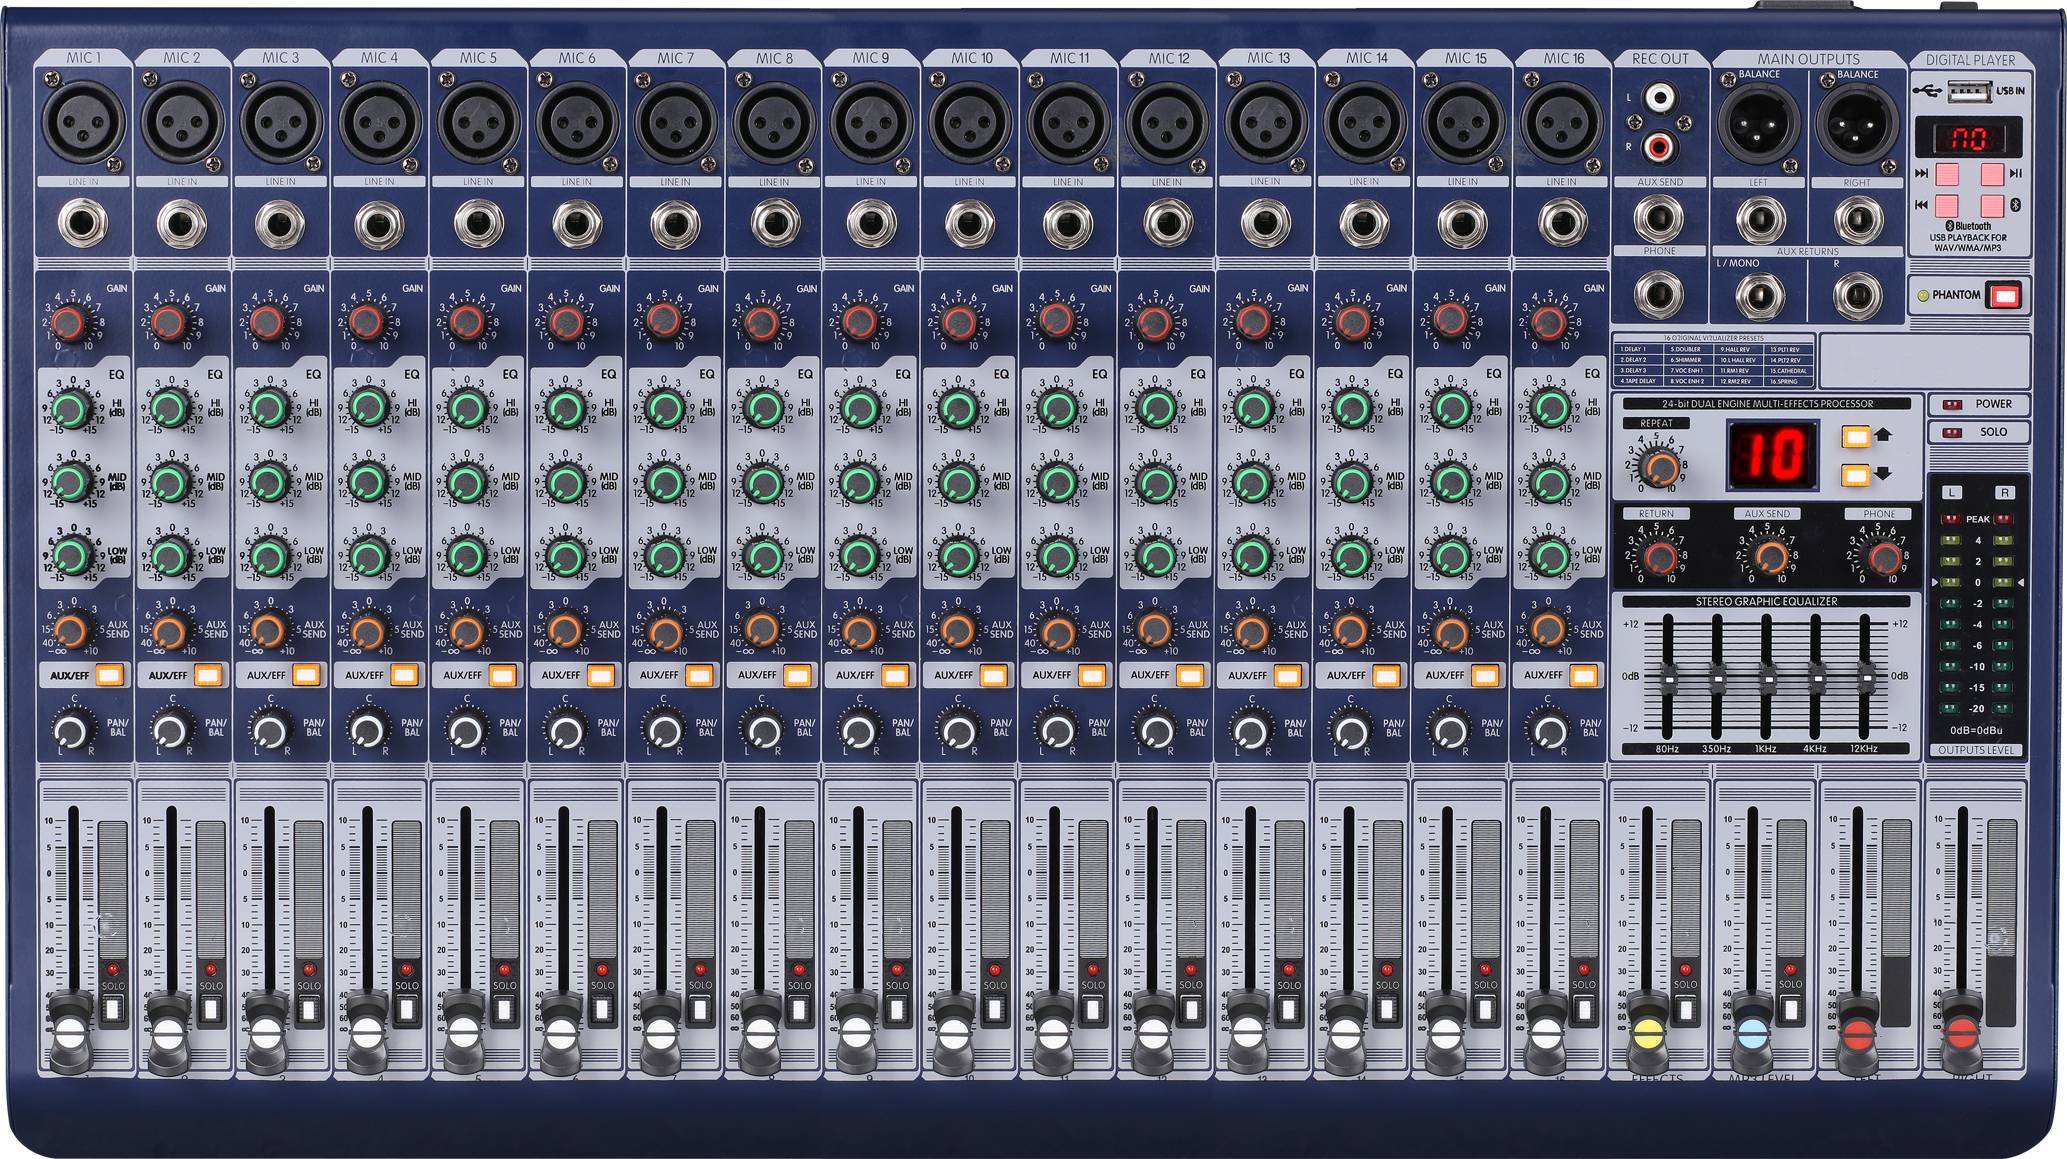The height and width of the screenshot is (1159, 2067).
Task: Click the 1KHz graphic equalizer slider
Action: pyautogui.click(x=1767, y=679)
